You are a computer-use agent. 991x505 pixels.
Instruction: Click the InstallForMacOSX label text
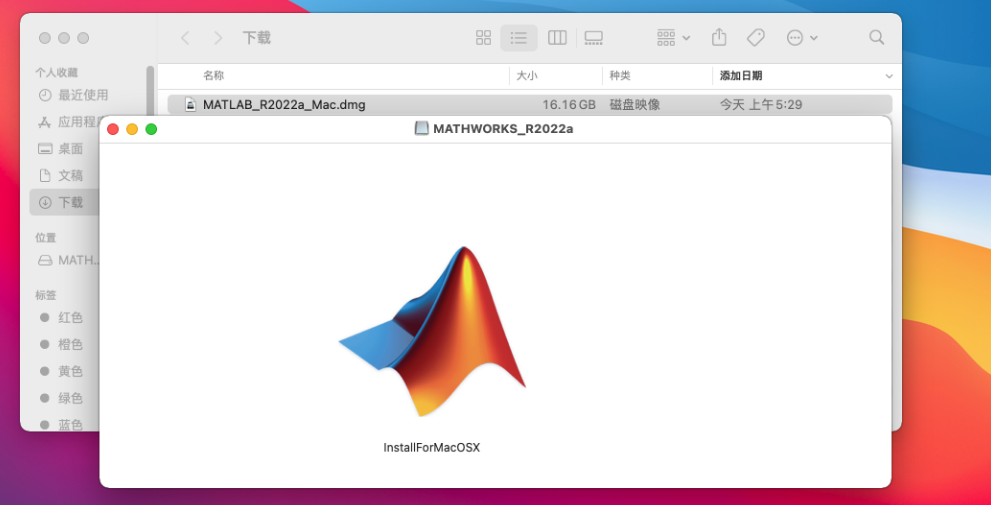click(432, 447)
